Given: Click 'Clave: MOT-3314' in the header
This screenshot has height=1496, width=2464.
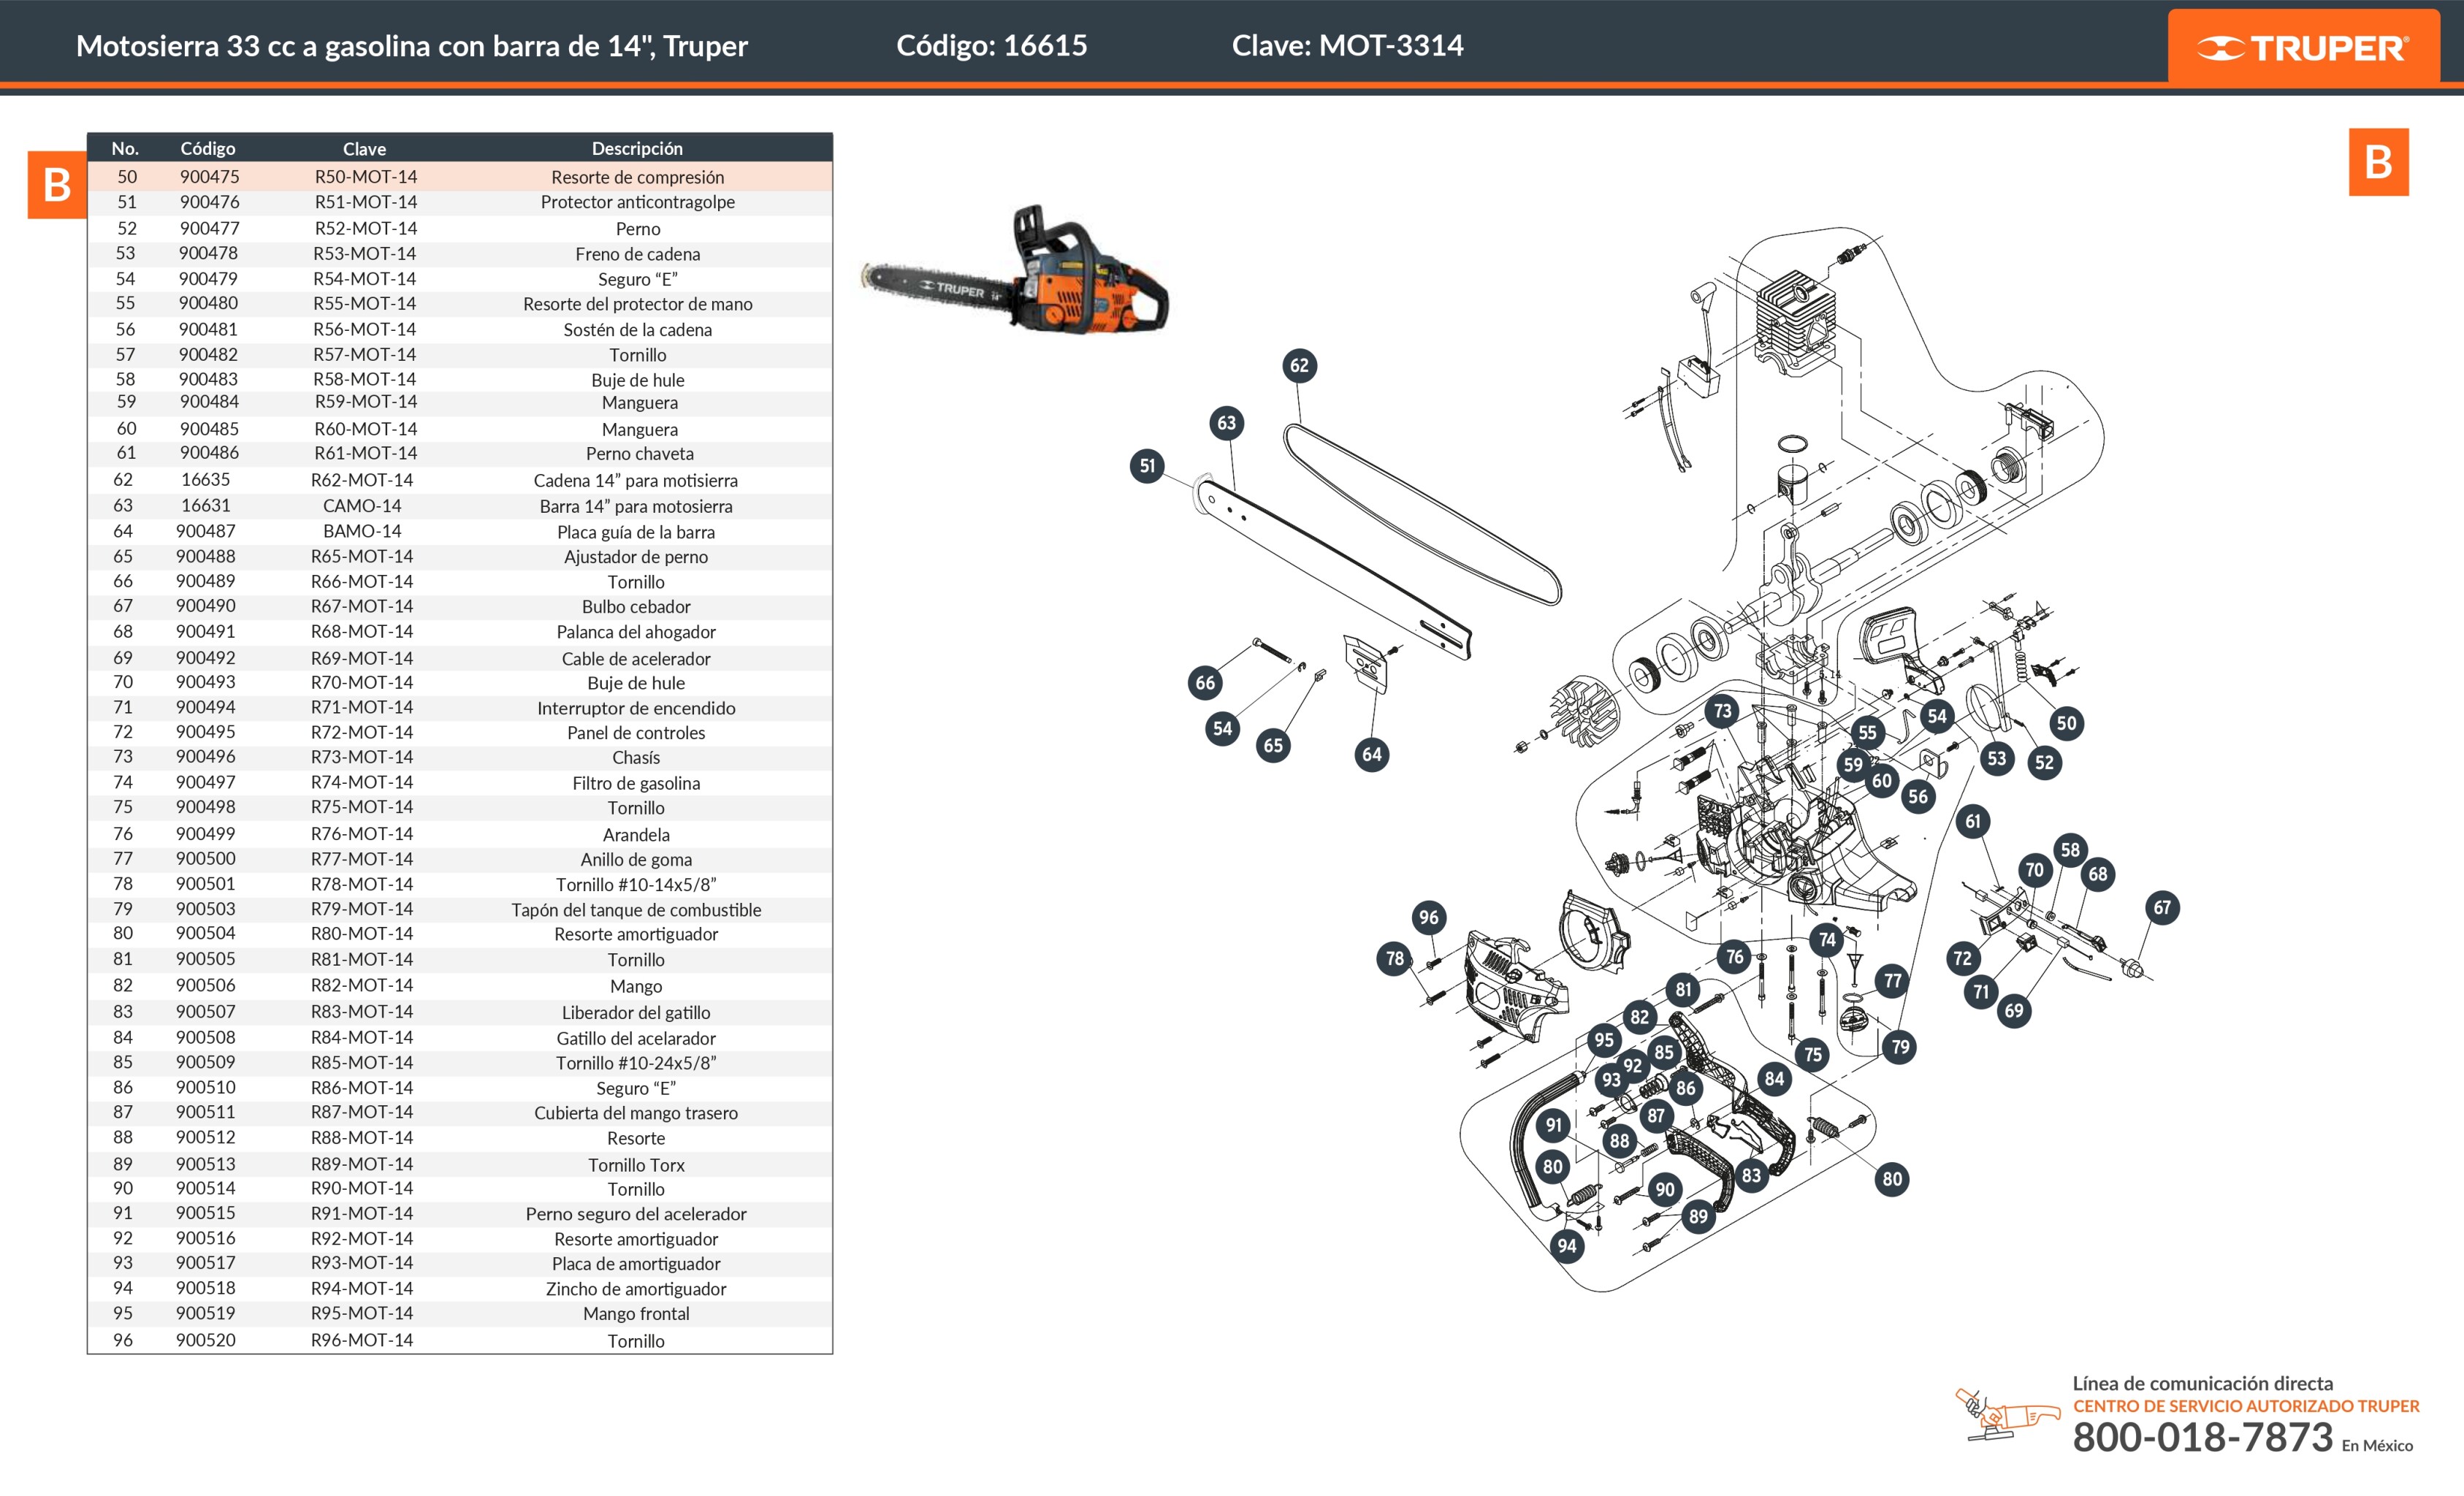Looking at the screenshot, I should pyautogui.click(x=1347, y=45).
